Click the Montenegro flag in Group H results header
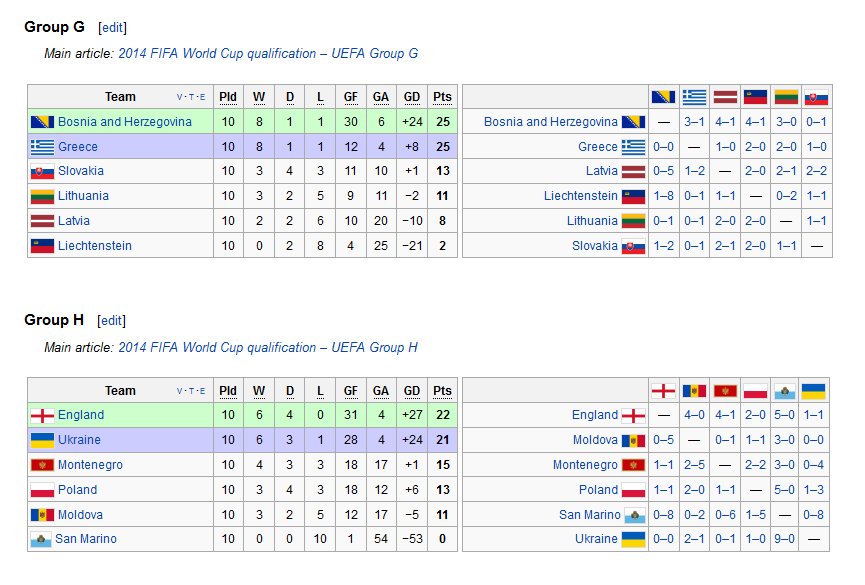This screenshot has width=865, height=585. tap(725, 391)
